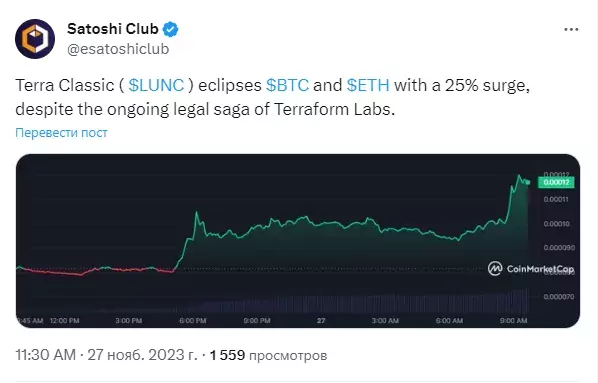Screen dimensions: 598x383
Task: Click the 27 date marker on chart axis
Action: 321,320
